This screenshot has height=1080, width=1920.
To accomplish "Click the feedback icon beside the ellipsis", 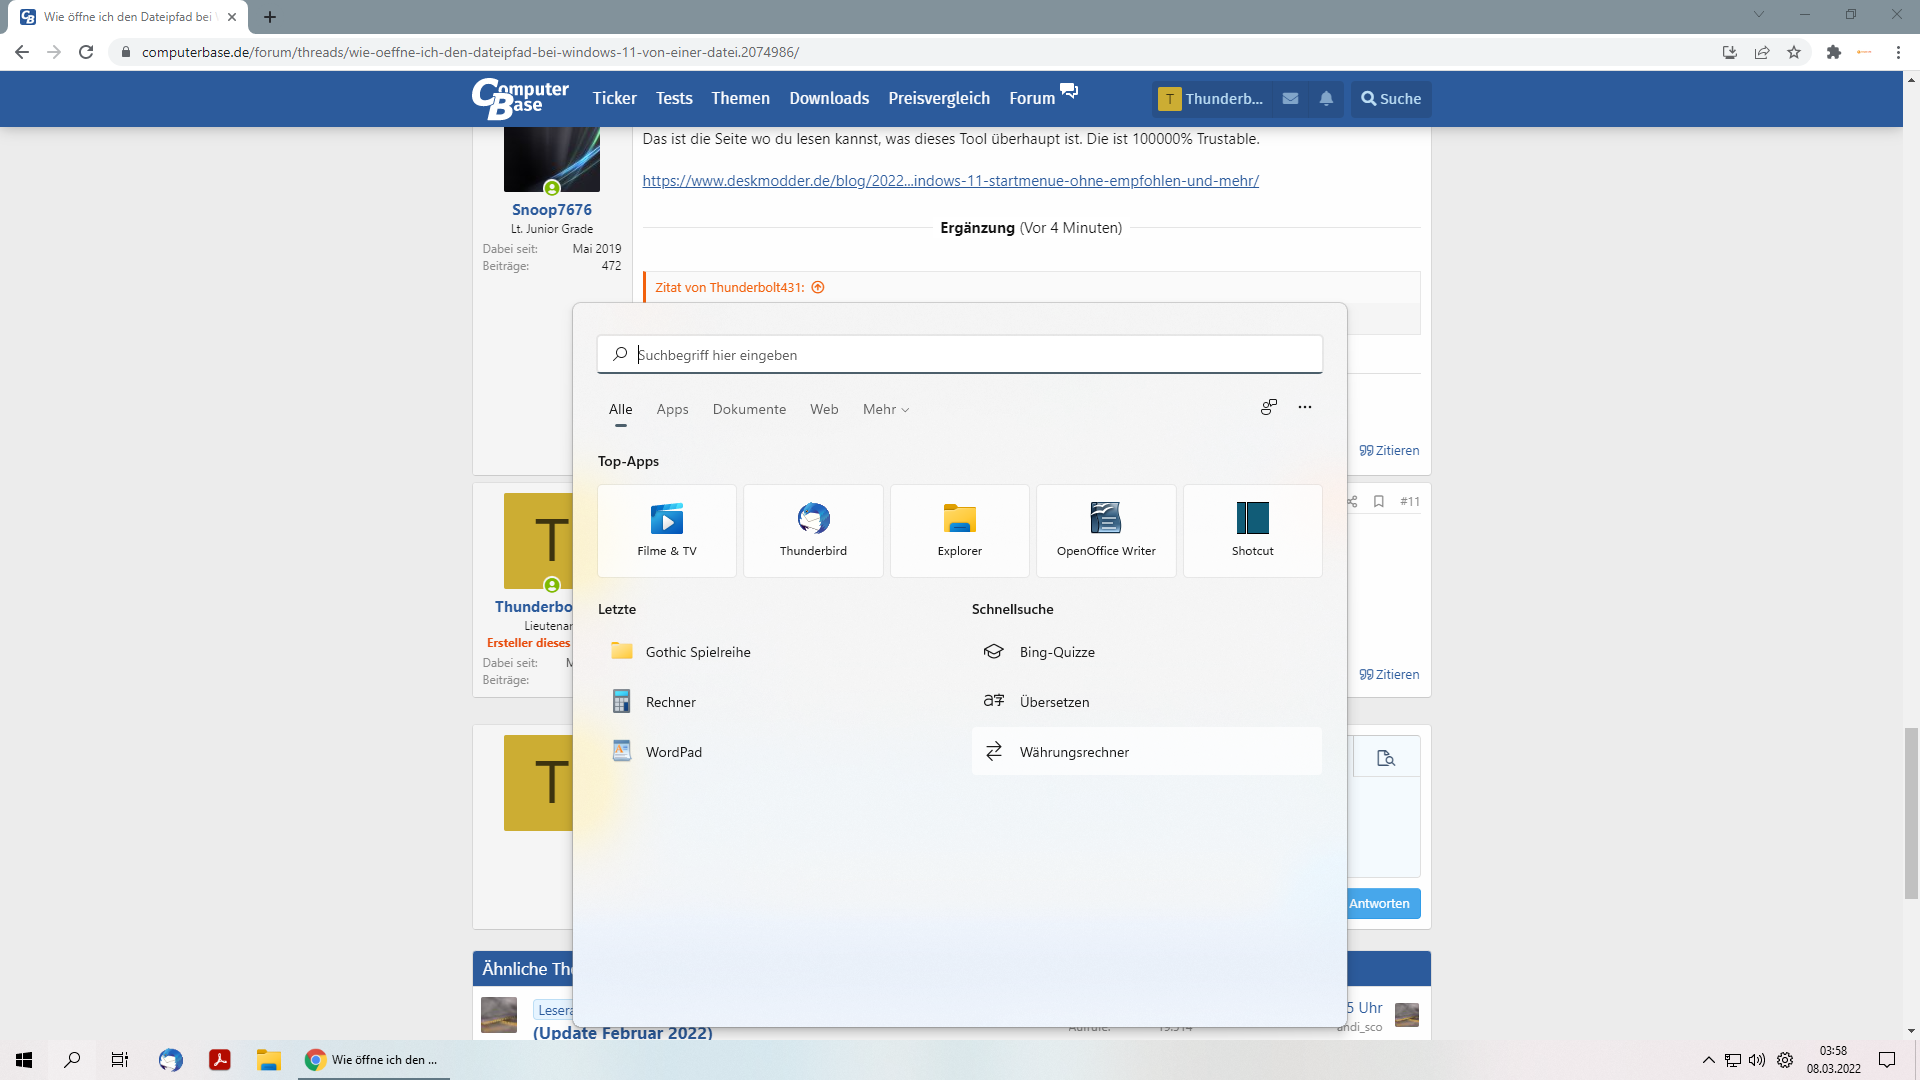I will [x=1268, y=407].
